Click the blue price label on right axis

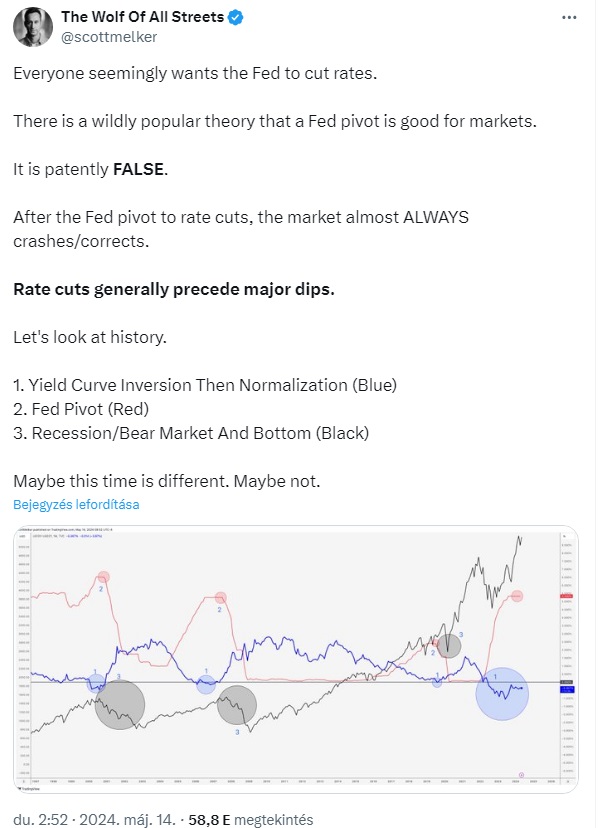click(x=567, y=689)
